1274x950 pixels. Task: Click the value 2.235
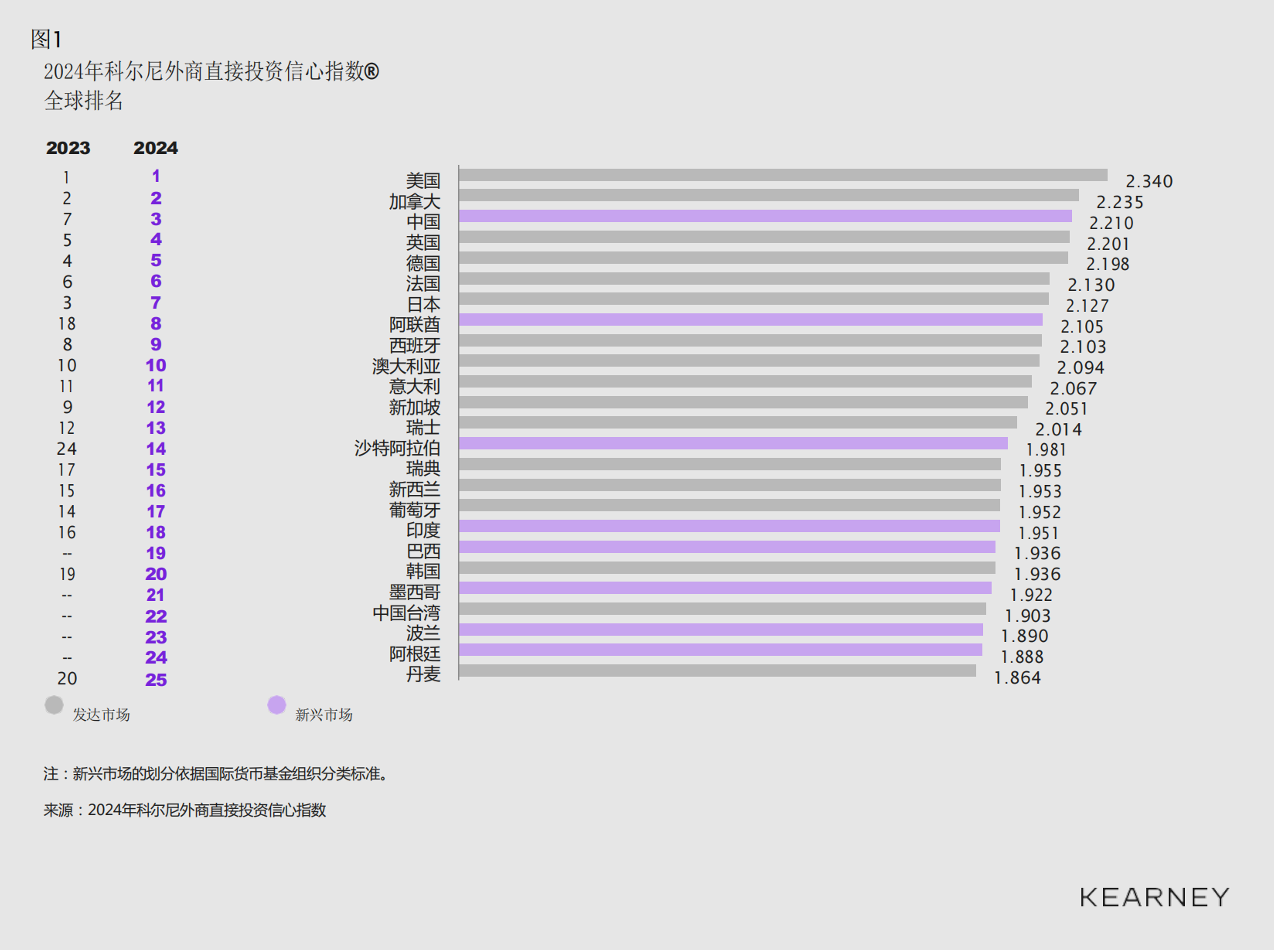tap(1120, 202)
